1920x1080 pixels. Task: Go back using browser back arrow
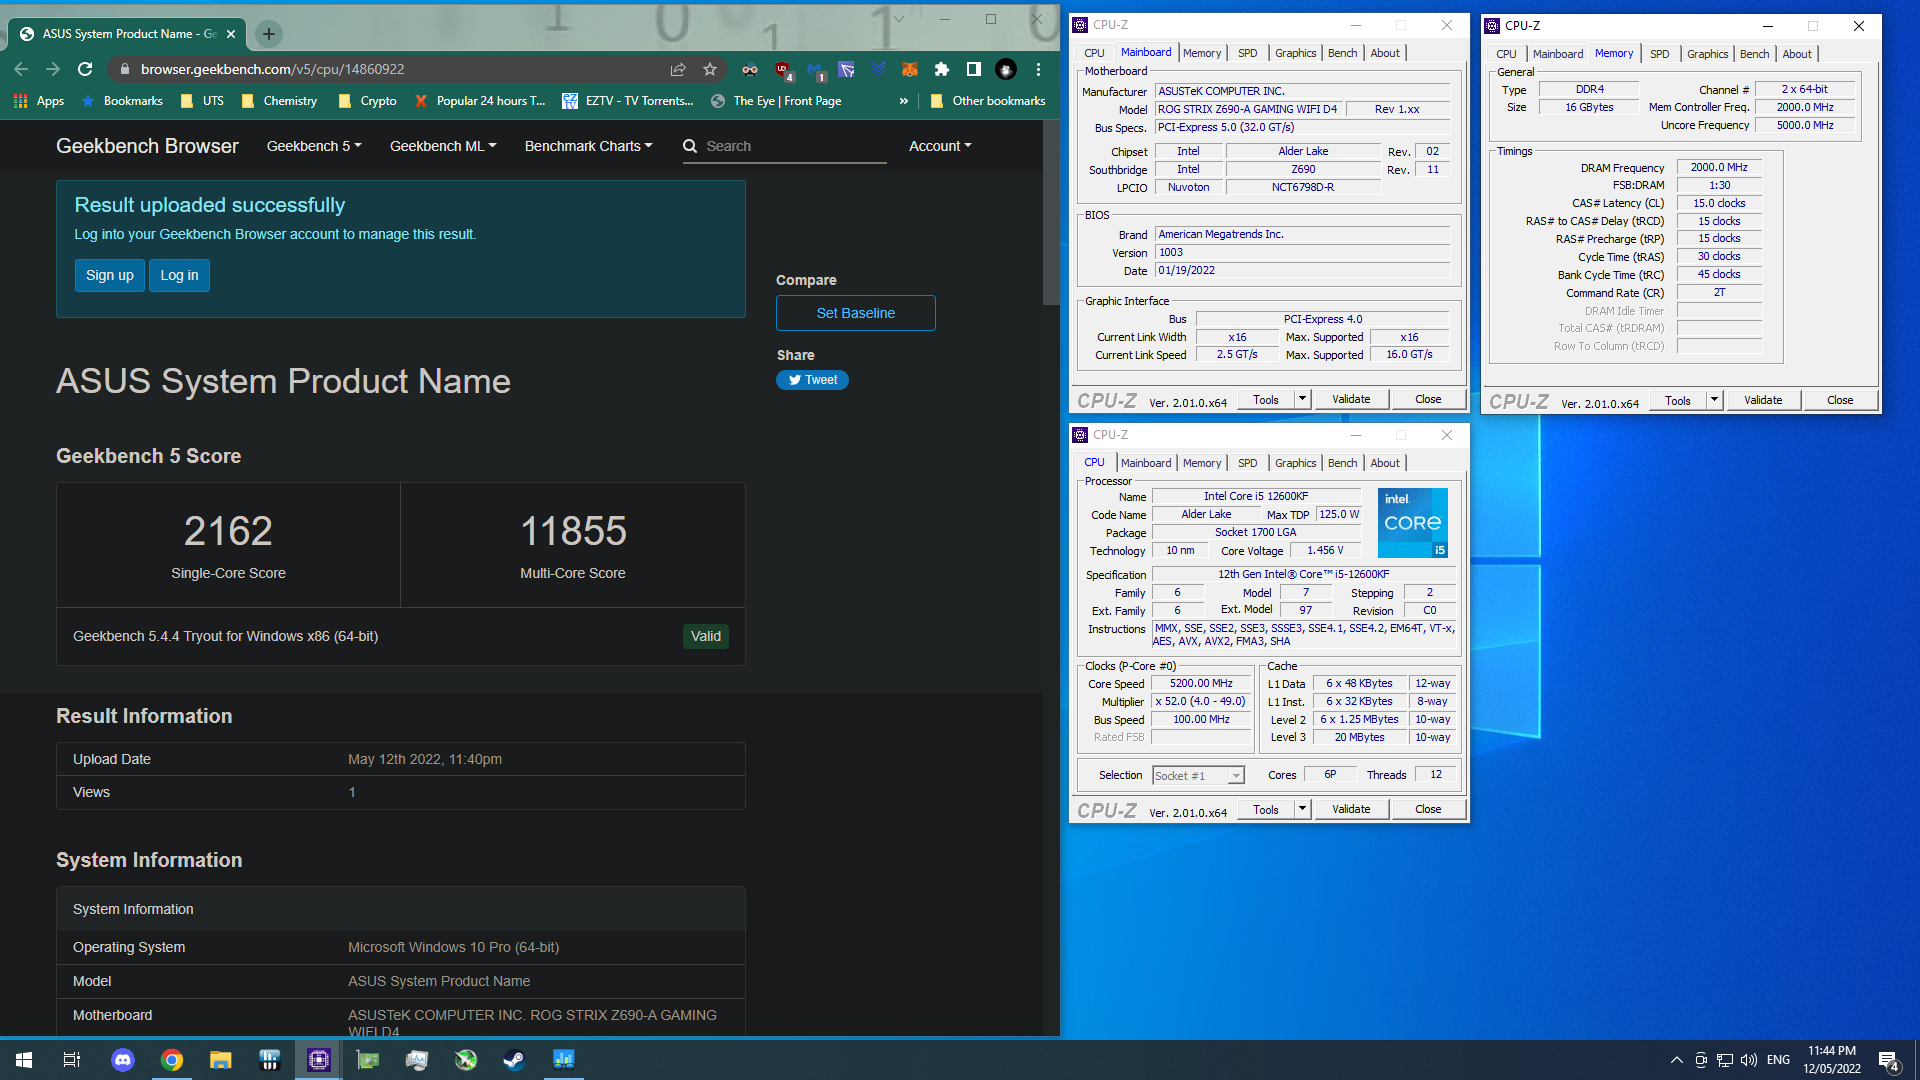(21, 69)
